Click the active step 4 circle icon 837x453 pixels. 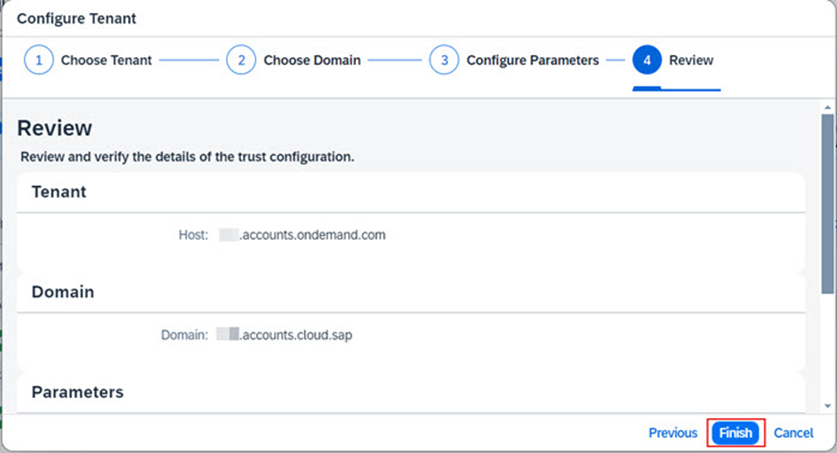(x=646, y=60)
